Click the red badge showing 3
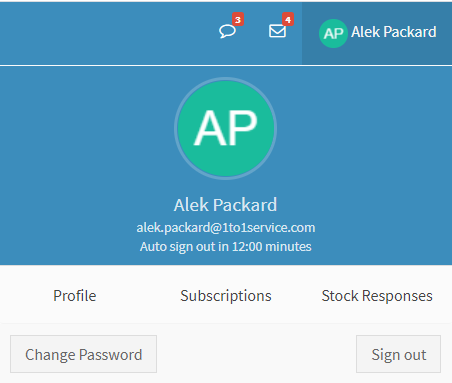The width and height of the screenshot is (452, 383). click(238, 20)
